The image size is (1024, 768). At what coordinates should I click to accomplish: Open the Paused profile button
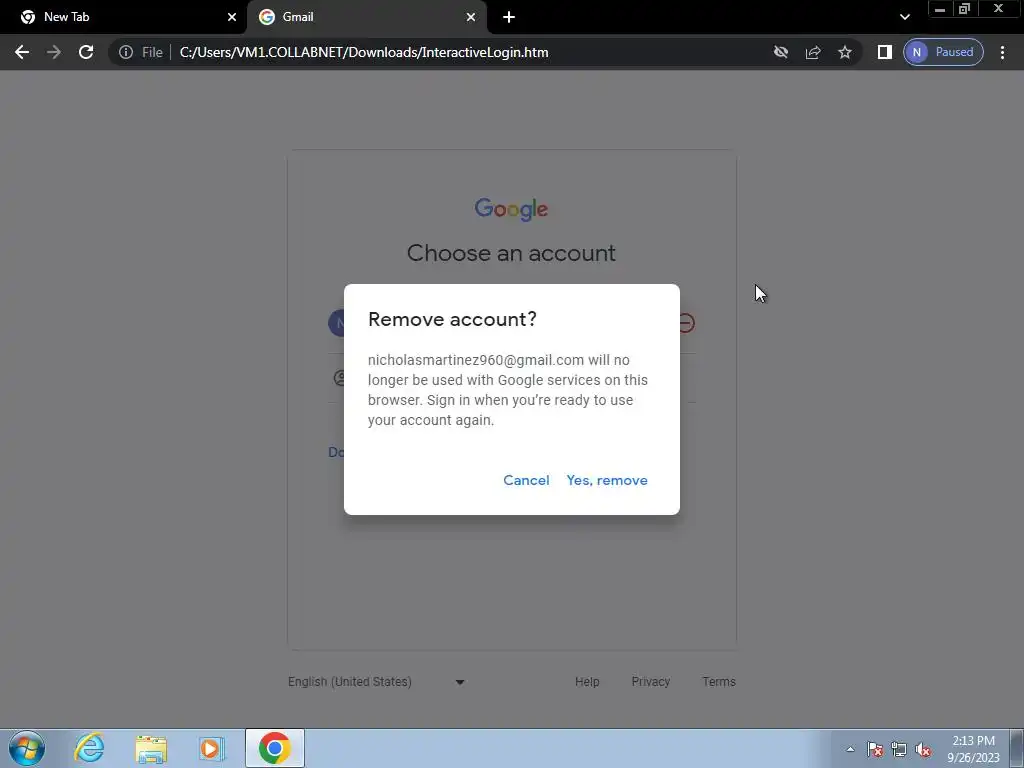pyautogui.click(x=943, y=52)
